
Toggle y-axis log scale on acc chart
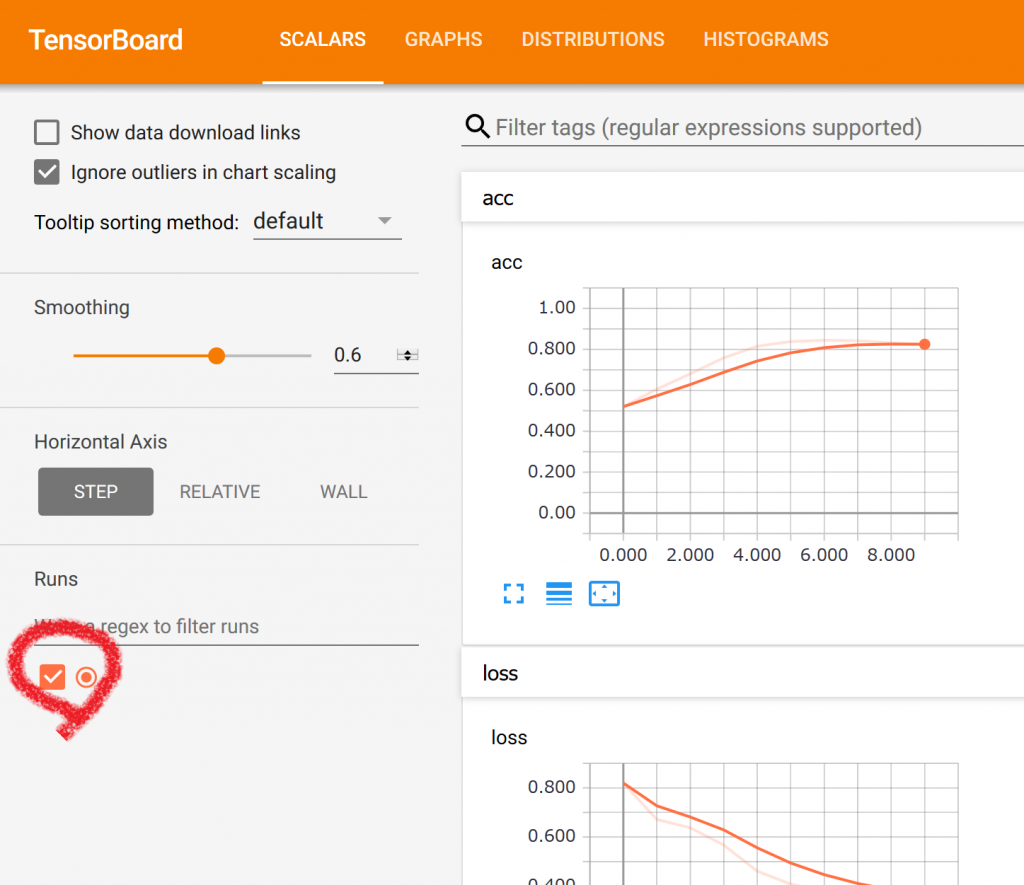coord(558,594)
